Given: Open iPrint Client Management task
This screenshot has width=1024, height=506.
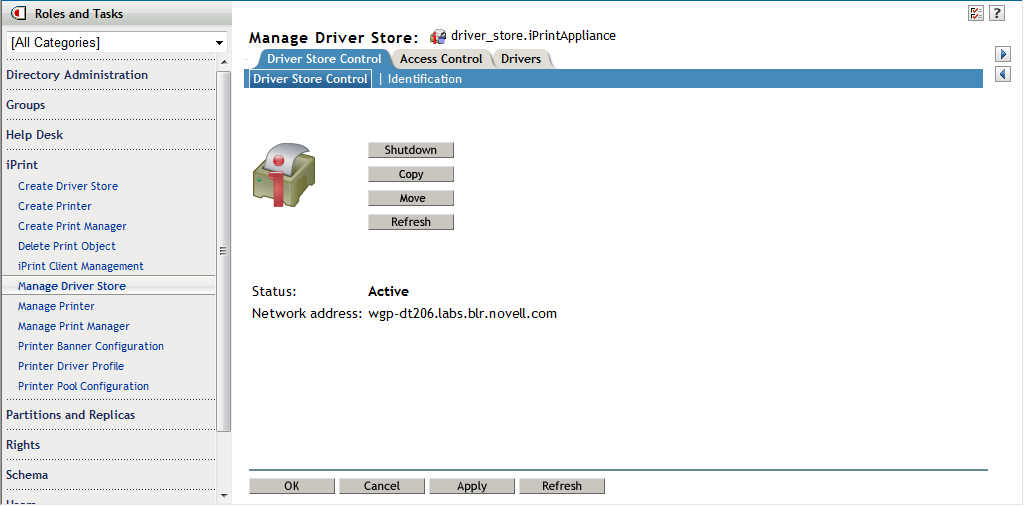Looking at the screenshot, I should pos(81,266).
